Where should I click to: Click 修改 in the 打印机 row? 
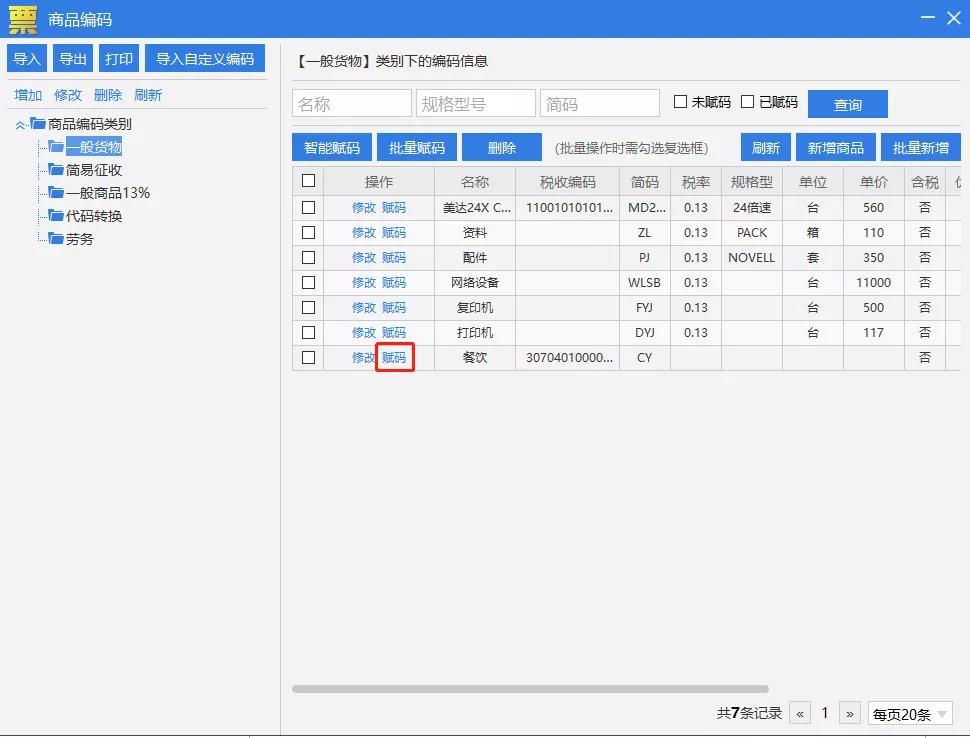(x=364, y=333)
